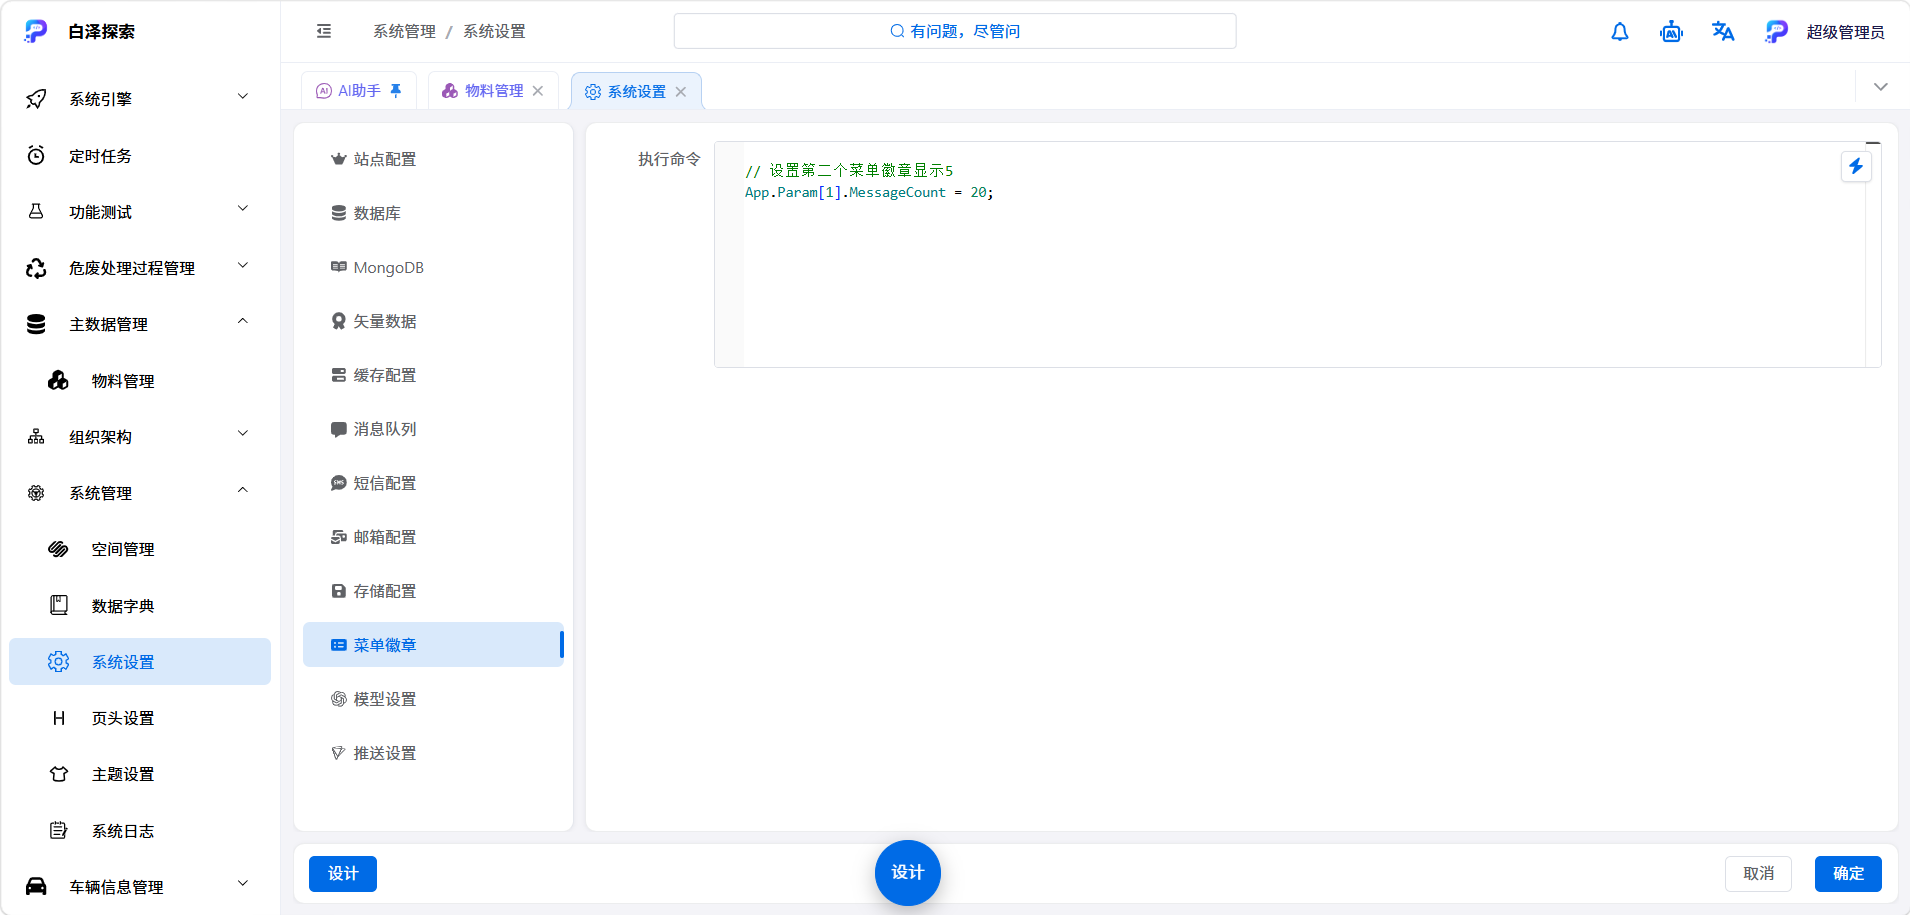This screenshot has width=1910, height=915.
Task: Click the round floating 设计 button
Action: coord(908,873)
